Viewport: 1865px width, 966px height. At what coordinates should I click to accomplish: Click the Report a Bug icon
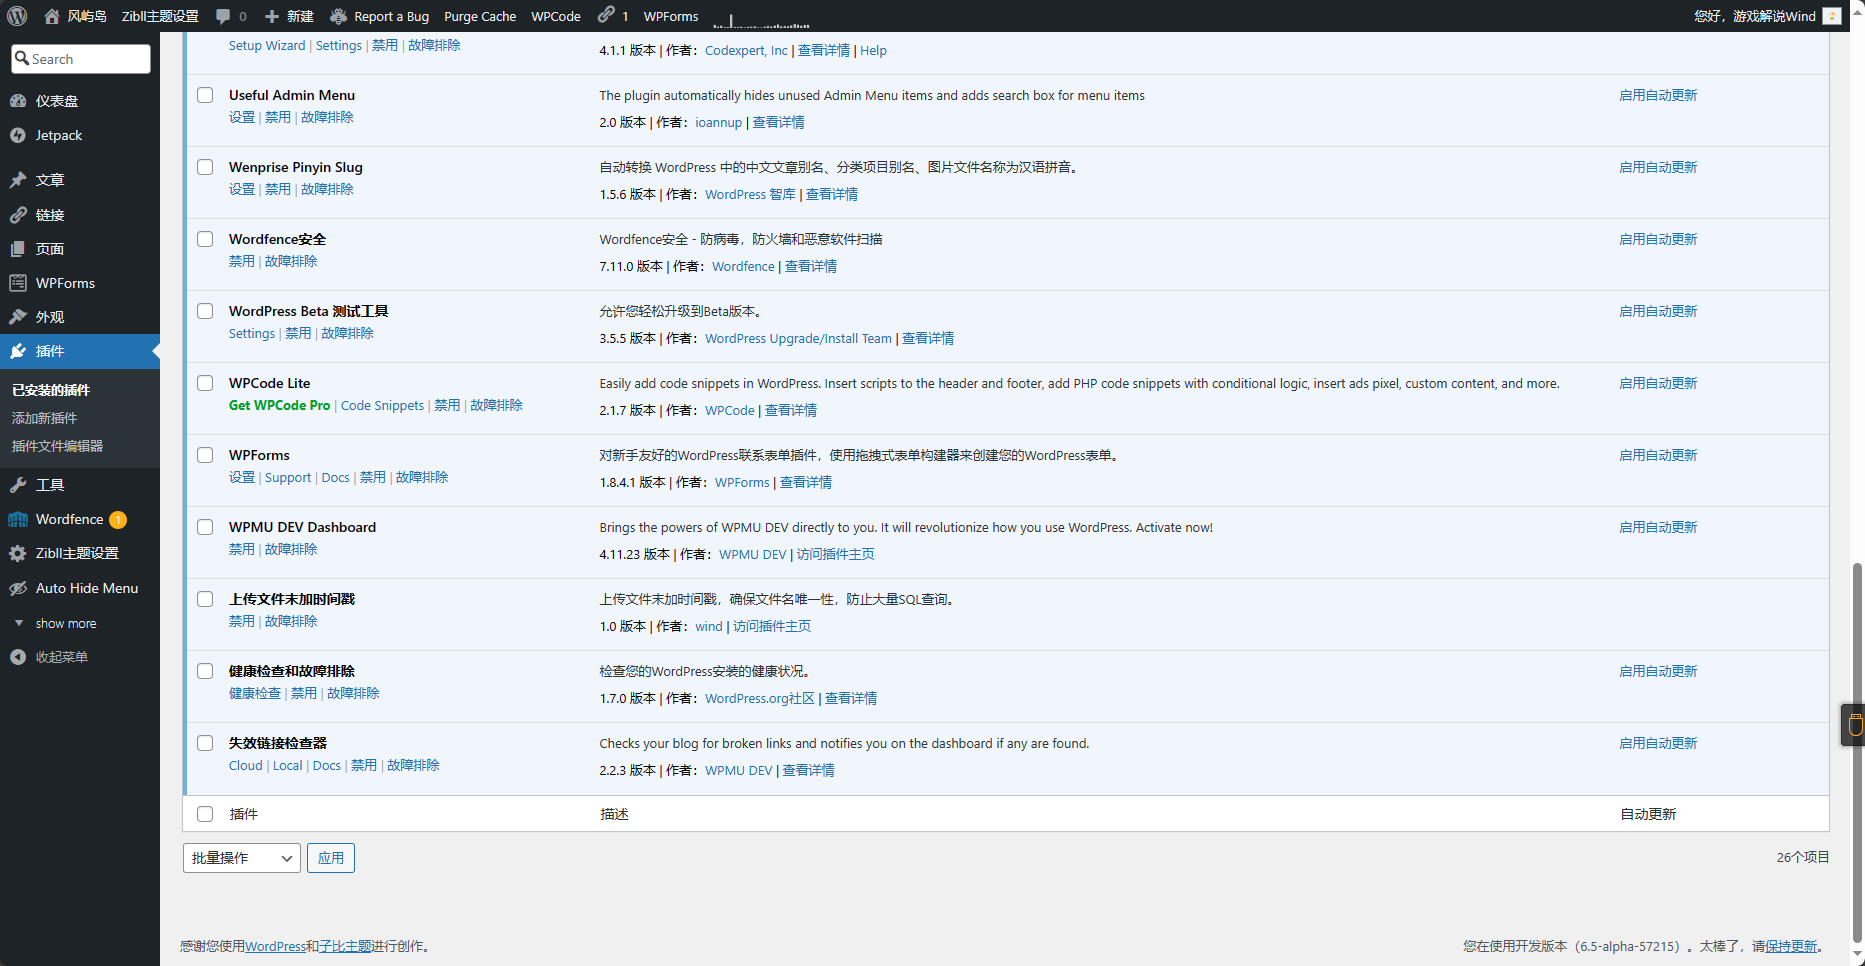coord(338,16)
